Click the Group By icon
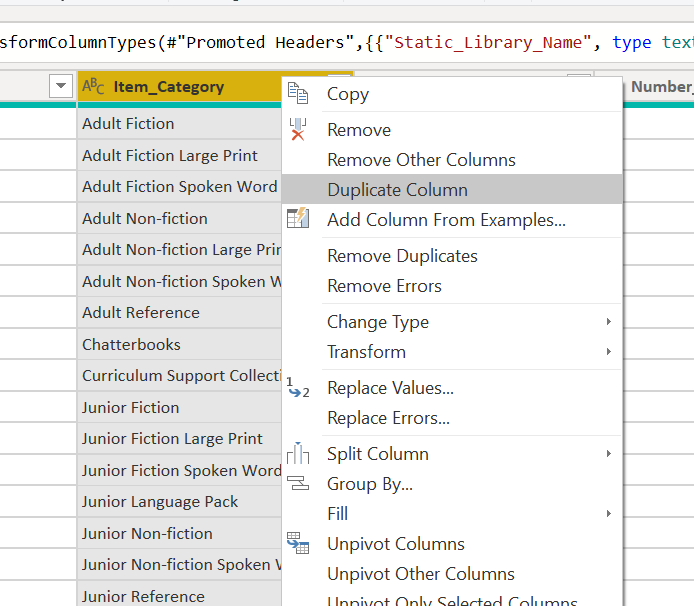The width and height of the screenshot is (694, 606). pos(298,483)
